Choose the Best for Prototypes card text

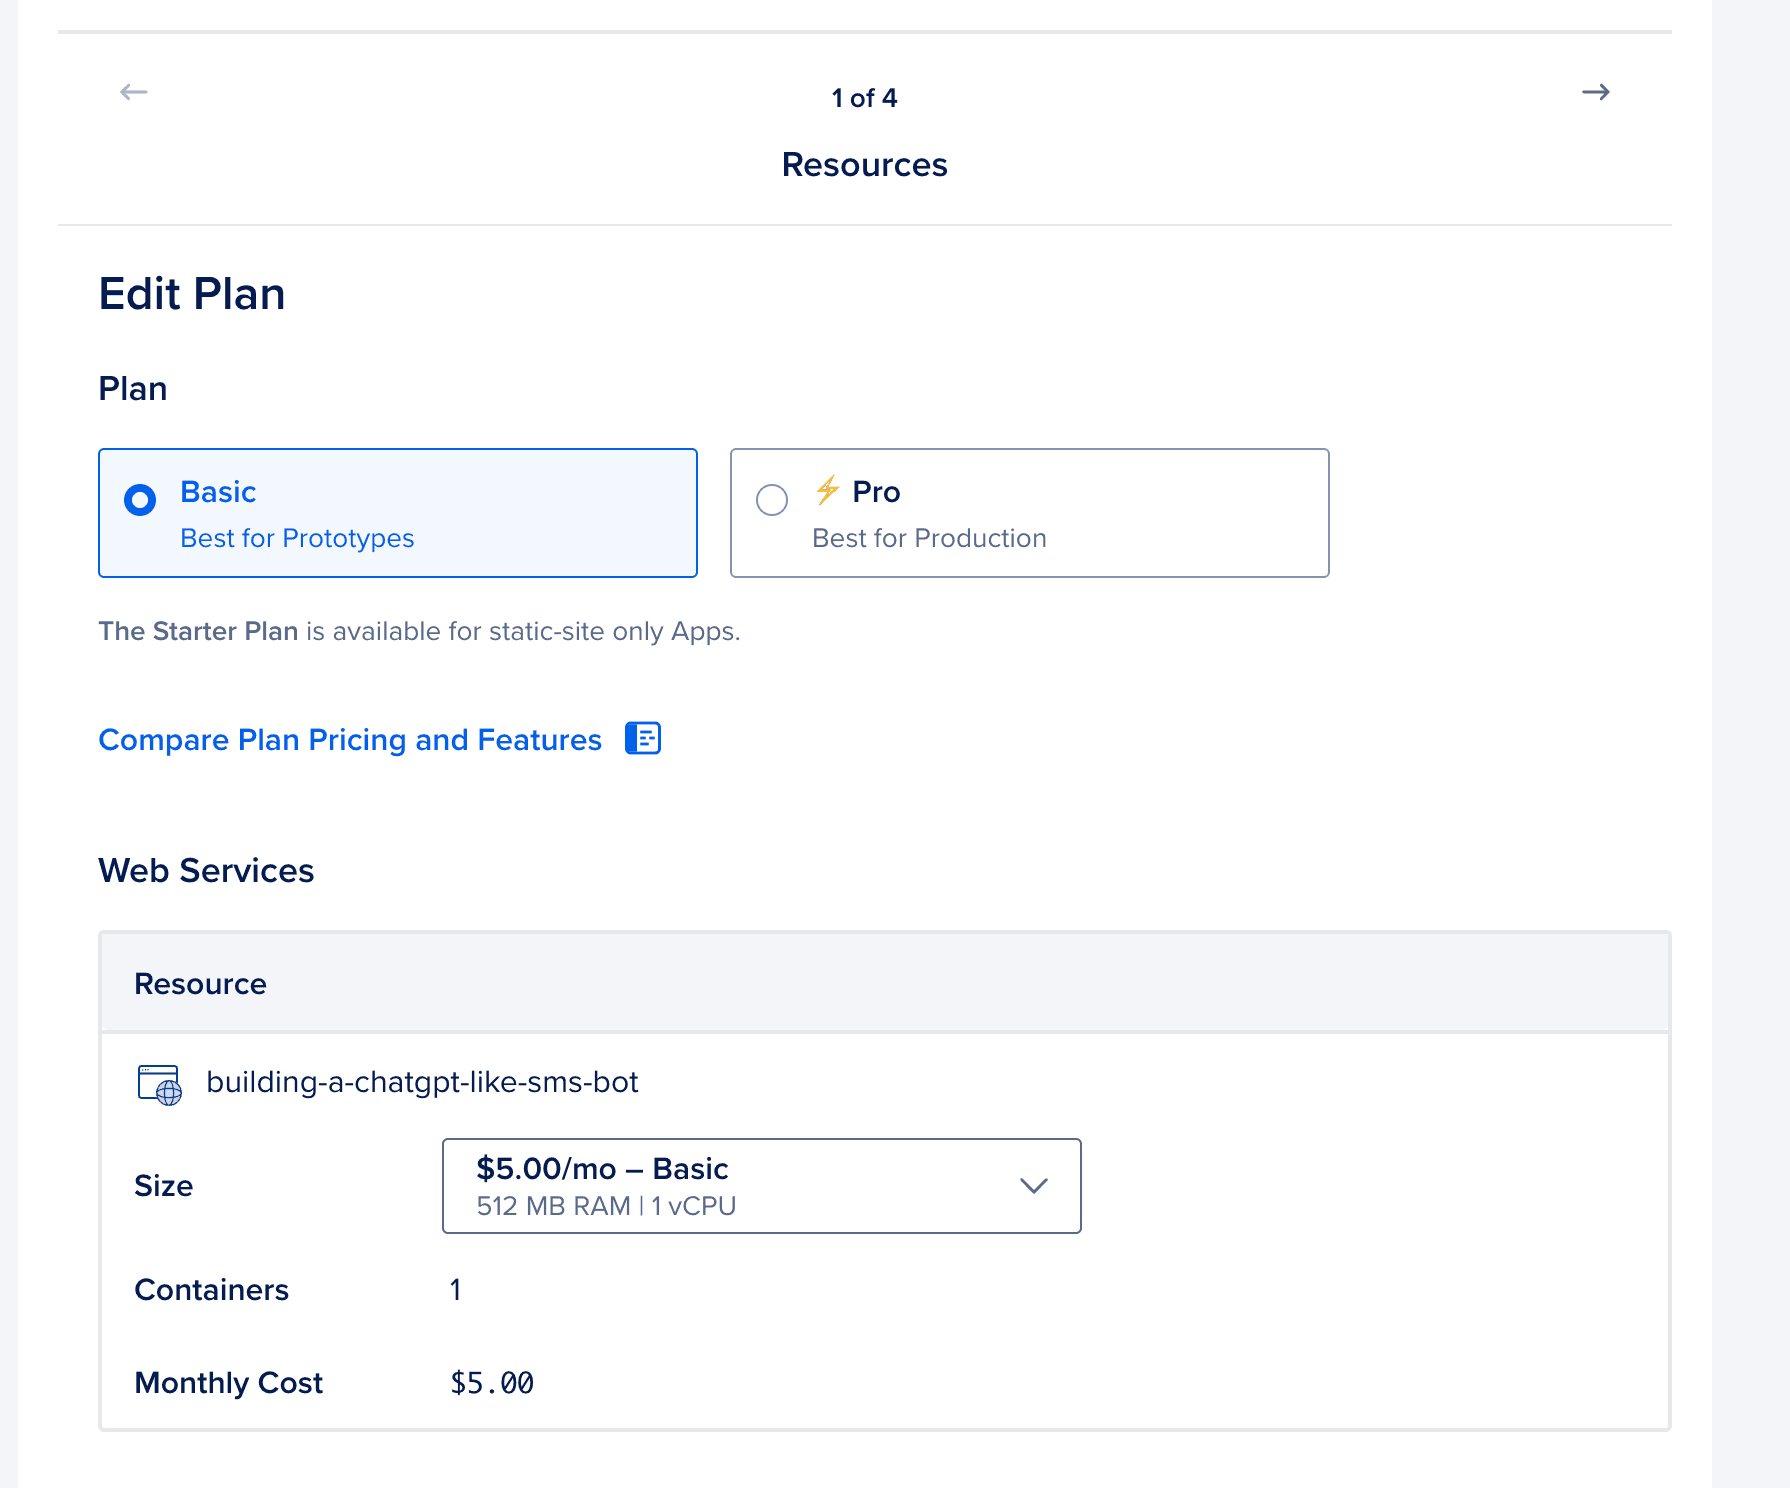[297, 538]
